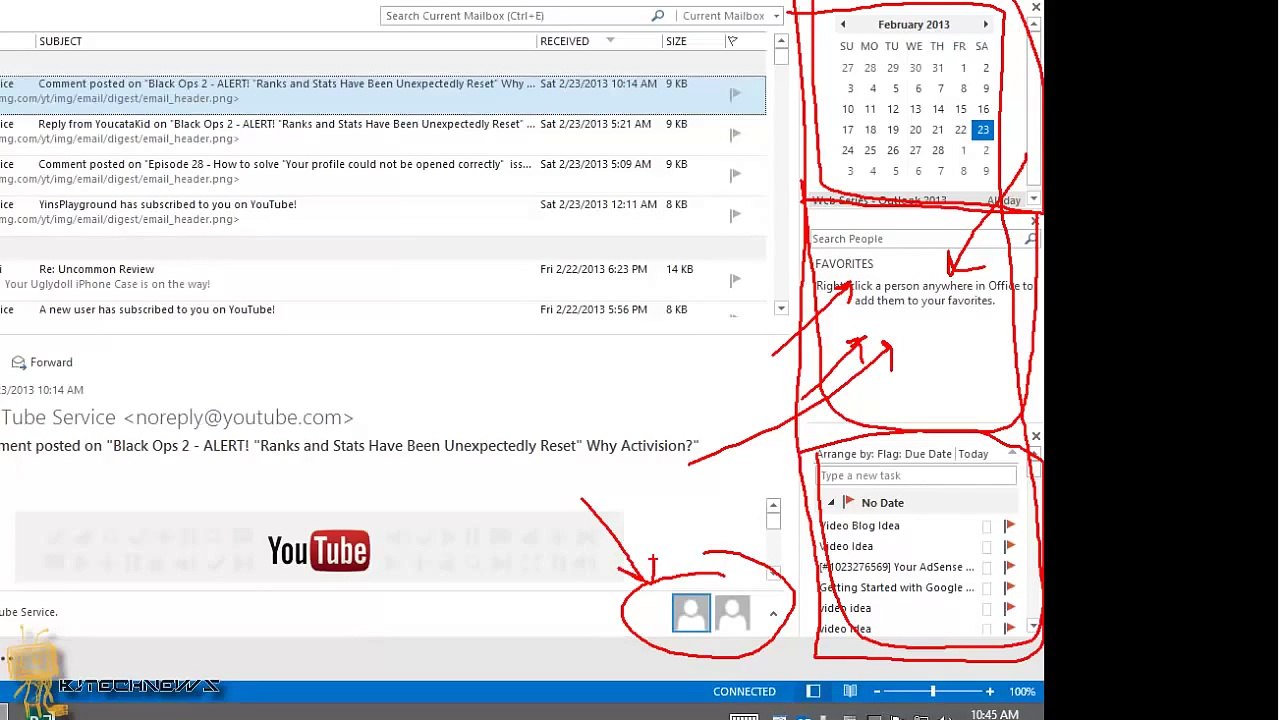
Task: Go to next month in calendar
Action: [985, 24]
